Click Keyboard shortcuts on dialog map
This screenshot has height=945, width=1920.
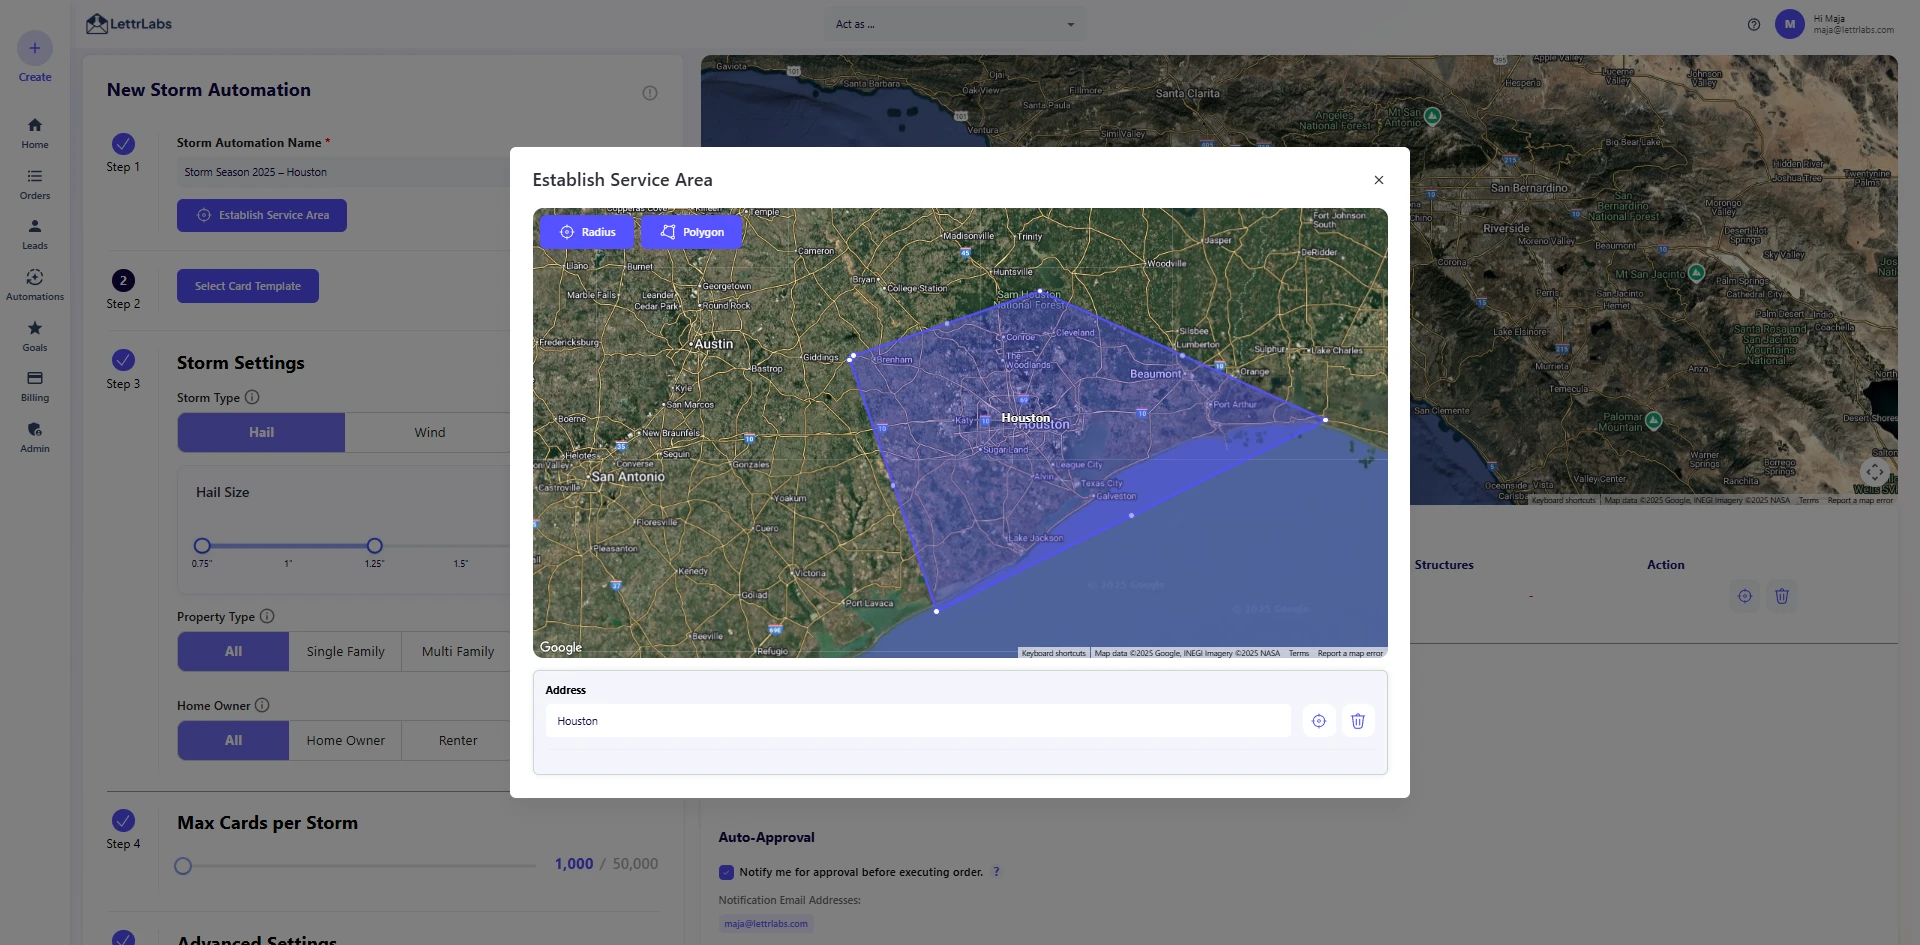tap(1053, 653)
